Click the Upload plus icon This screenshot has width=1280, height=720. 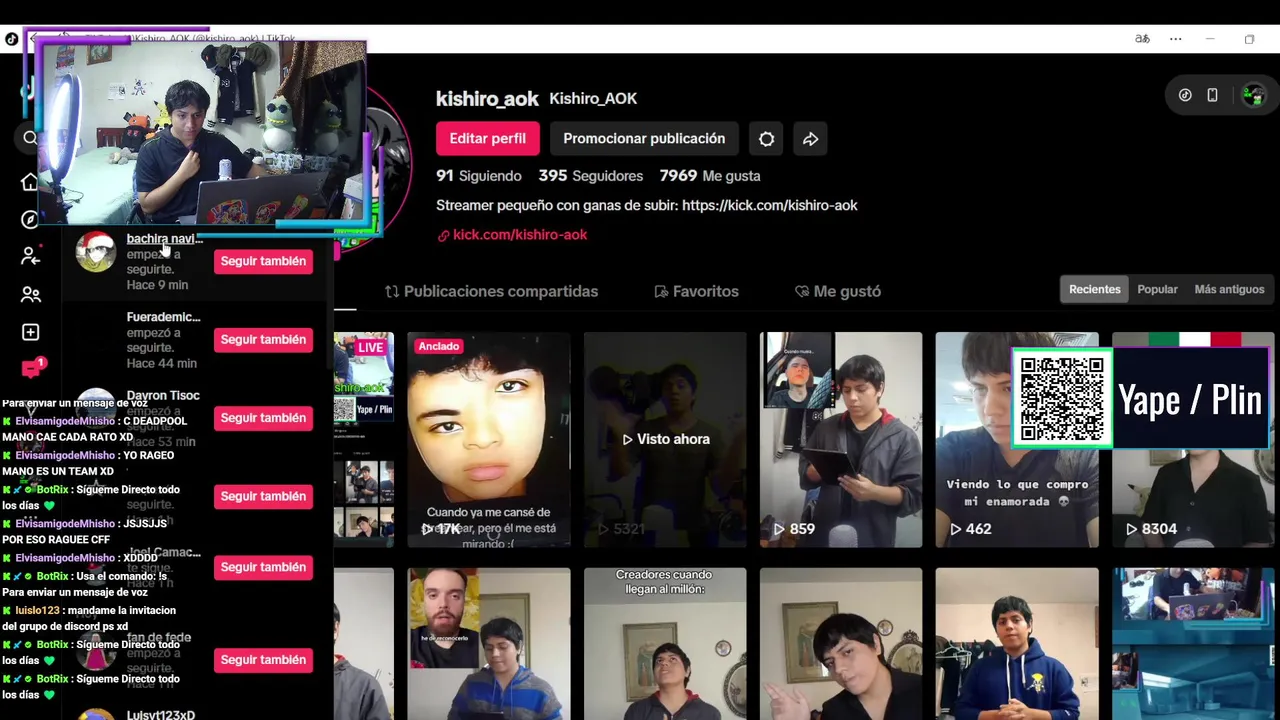coord(30,332)
